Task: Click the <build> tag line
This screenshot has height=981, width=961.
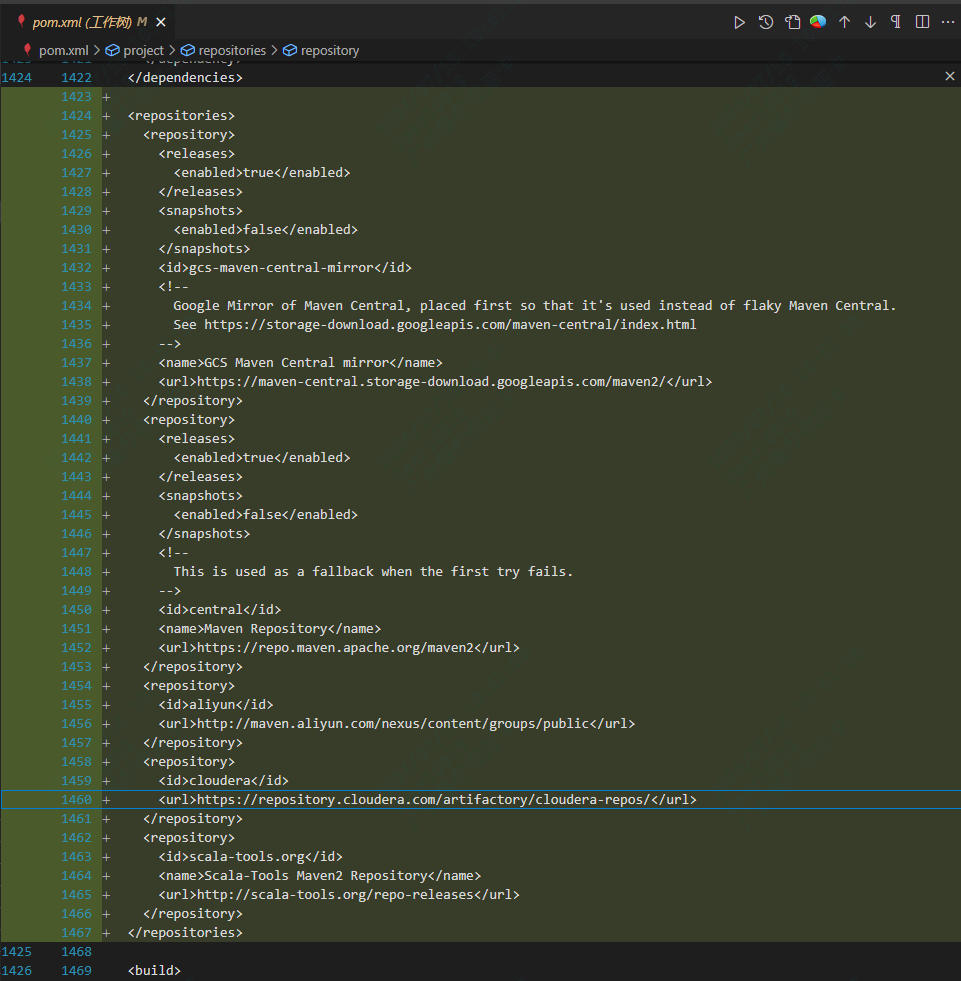Action: pos(155,971)
